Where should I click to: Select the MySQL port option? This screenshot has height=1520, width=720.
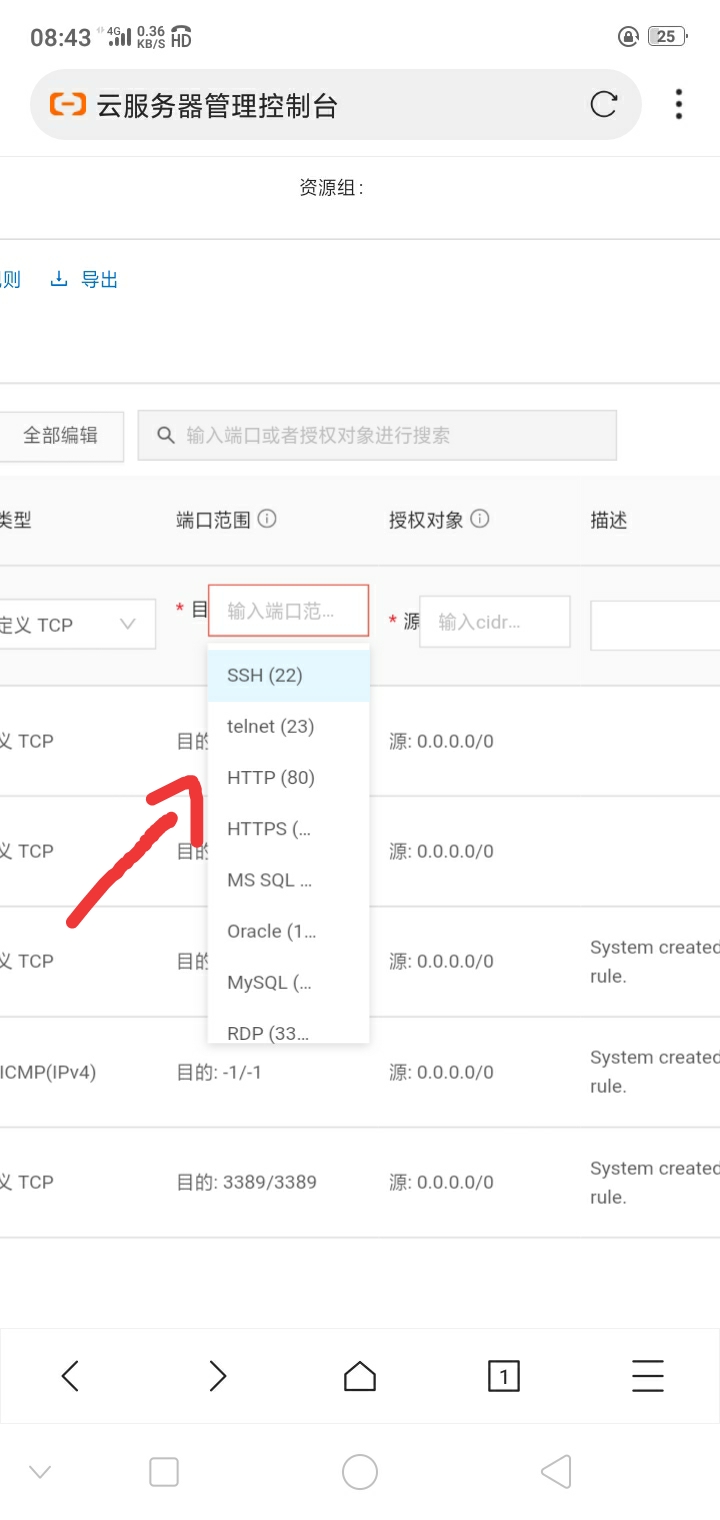pyautogui.click(x=270, y=982)
